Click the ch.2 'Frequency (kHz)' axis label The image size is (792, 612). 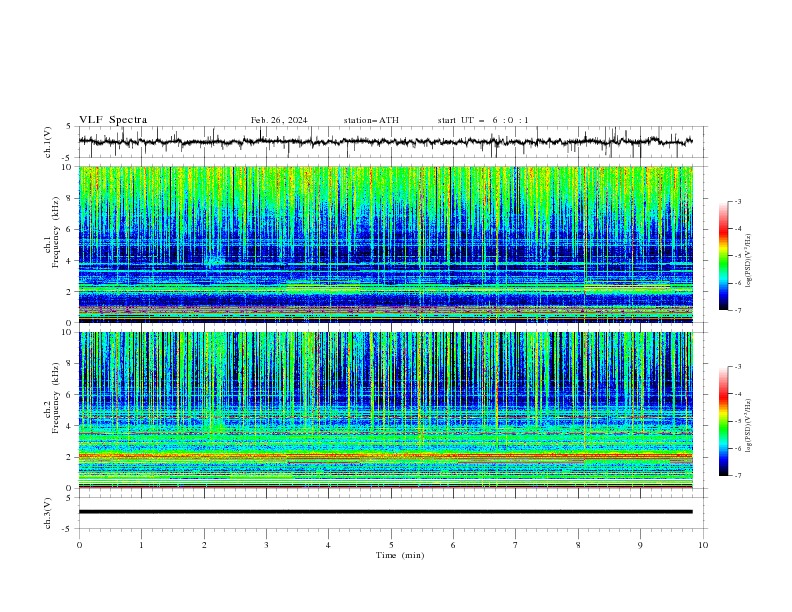pyautogui.click(x=56, y=397)
